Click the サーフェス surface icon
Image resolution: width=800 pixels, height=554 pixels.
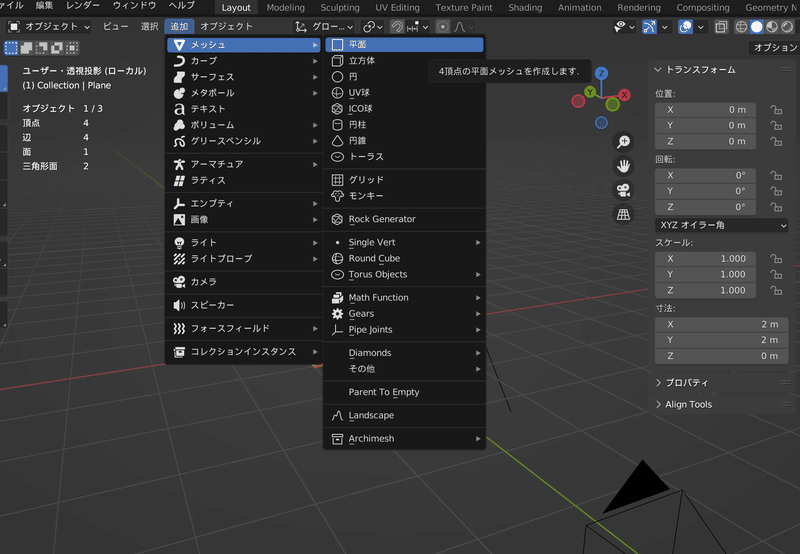[x=179, y=77]
